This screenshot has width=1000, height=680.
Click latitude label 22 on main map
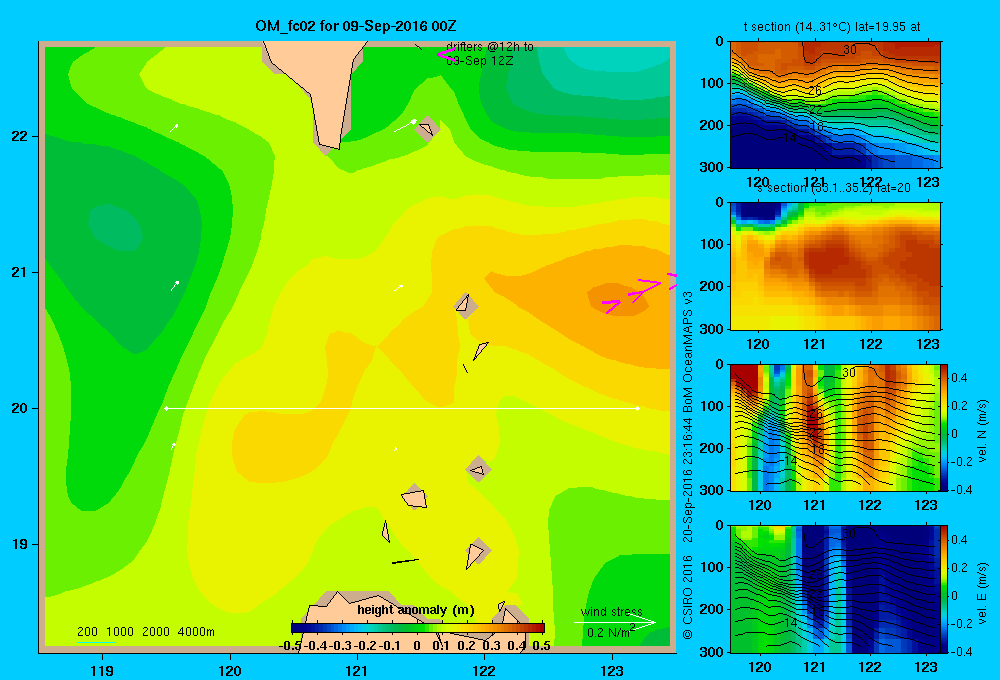coord(19,136)
